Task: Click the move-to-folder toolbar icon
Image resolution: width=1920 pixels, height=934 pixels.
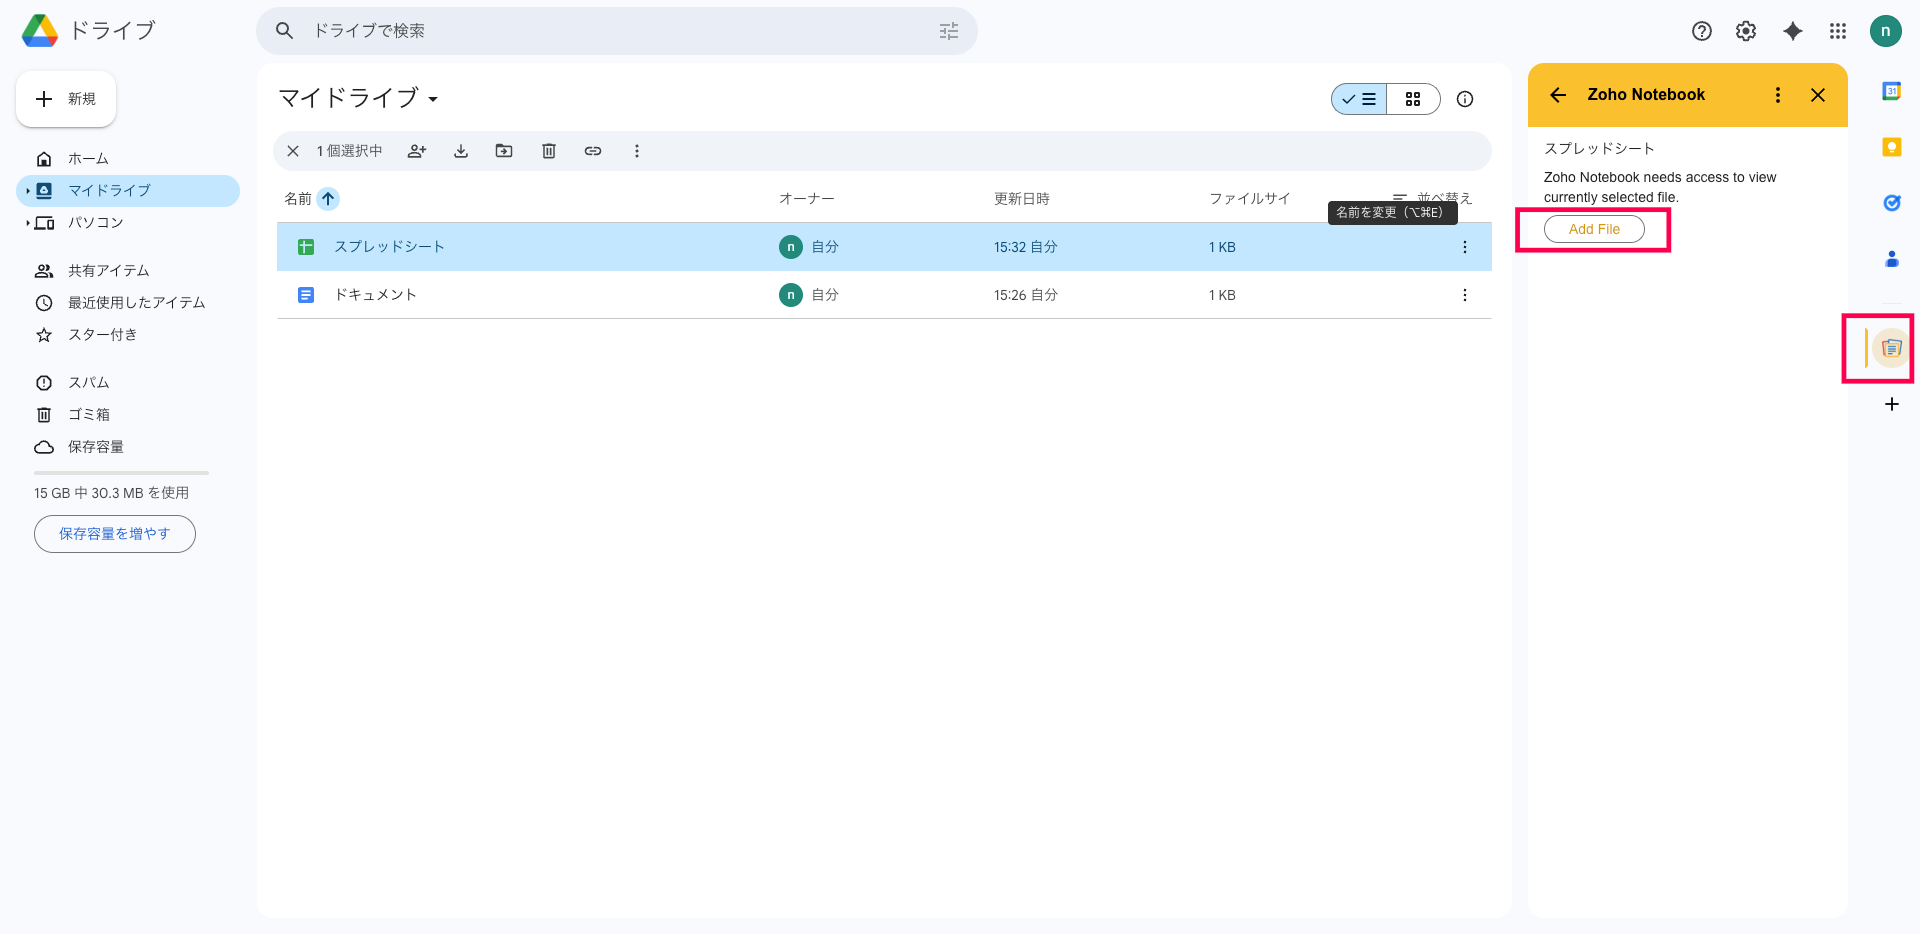Action: tap(504, 151)
